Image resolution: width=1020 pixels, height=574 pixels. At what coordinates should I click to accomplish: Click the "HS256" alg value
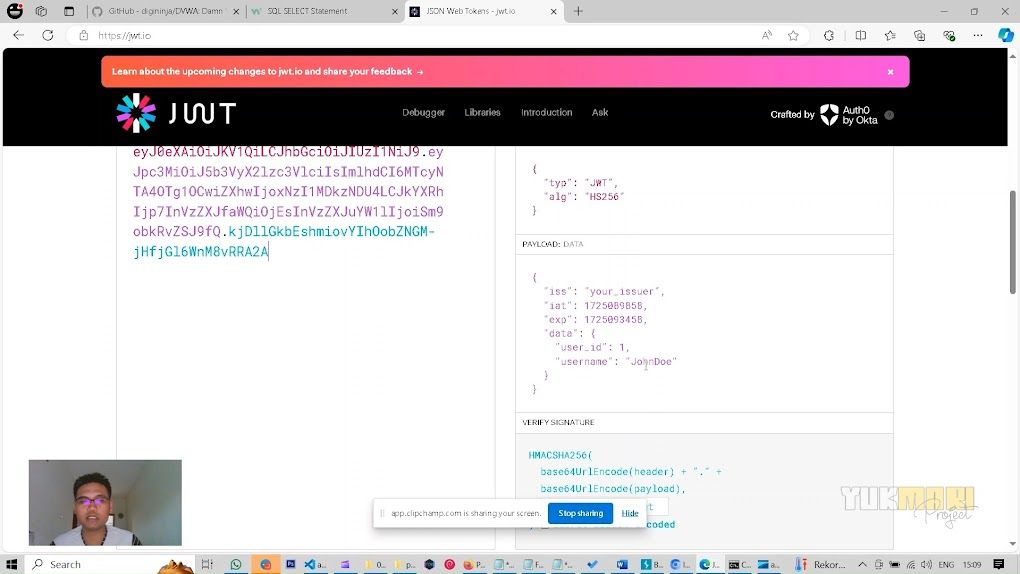point(604,197)
